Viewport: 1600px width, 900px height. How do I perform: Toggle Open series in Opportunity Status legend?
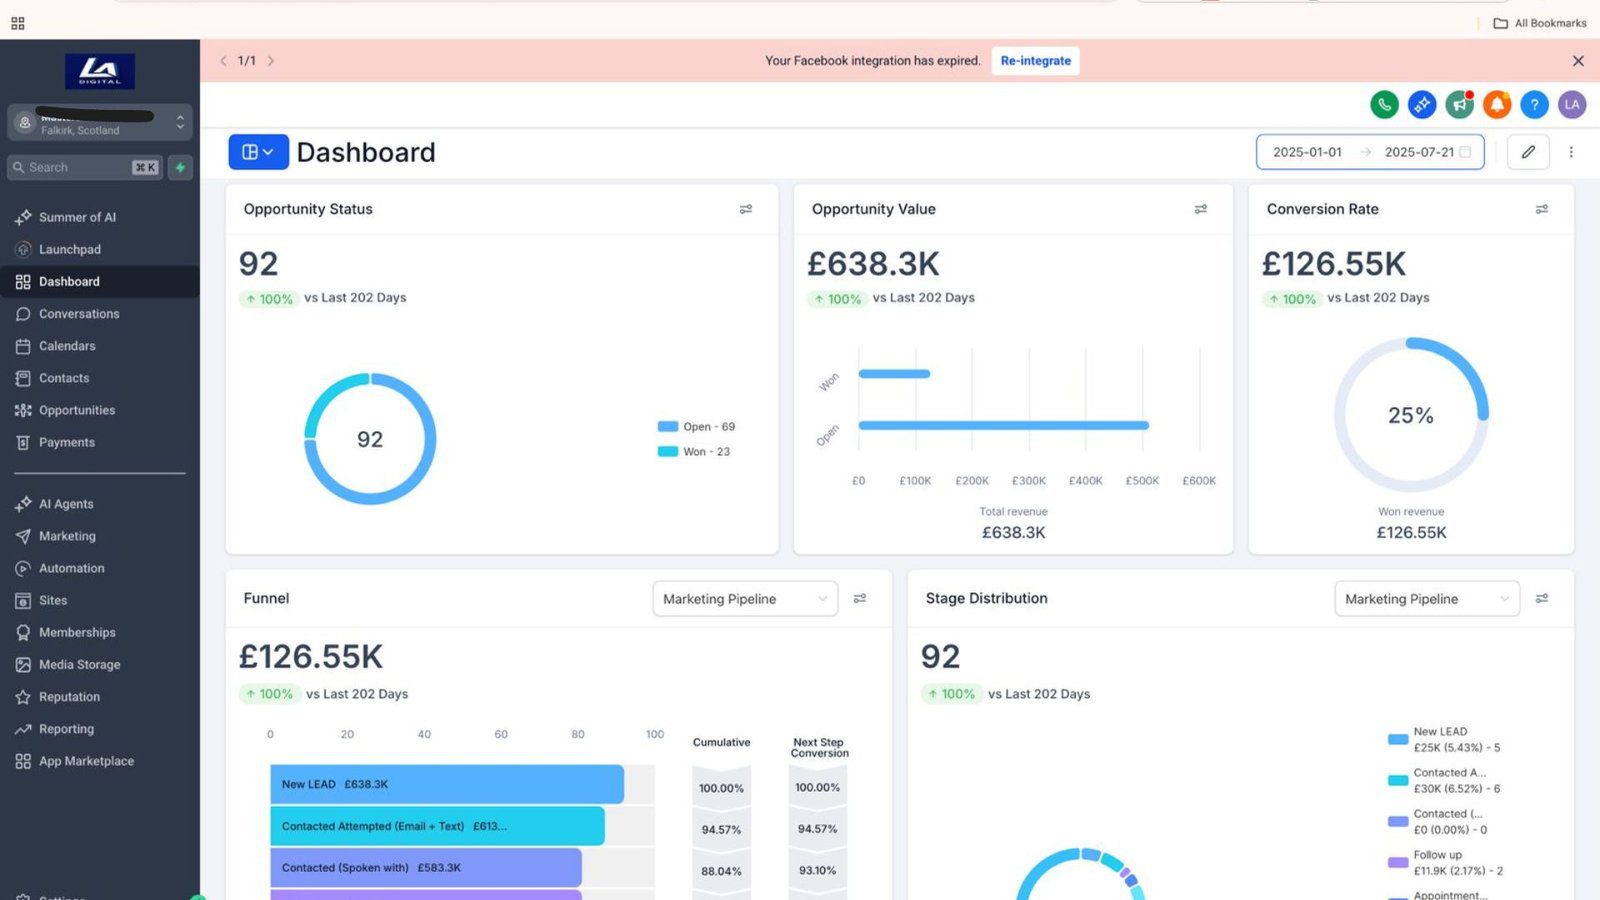click(697, 427)
